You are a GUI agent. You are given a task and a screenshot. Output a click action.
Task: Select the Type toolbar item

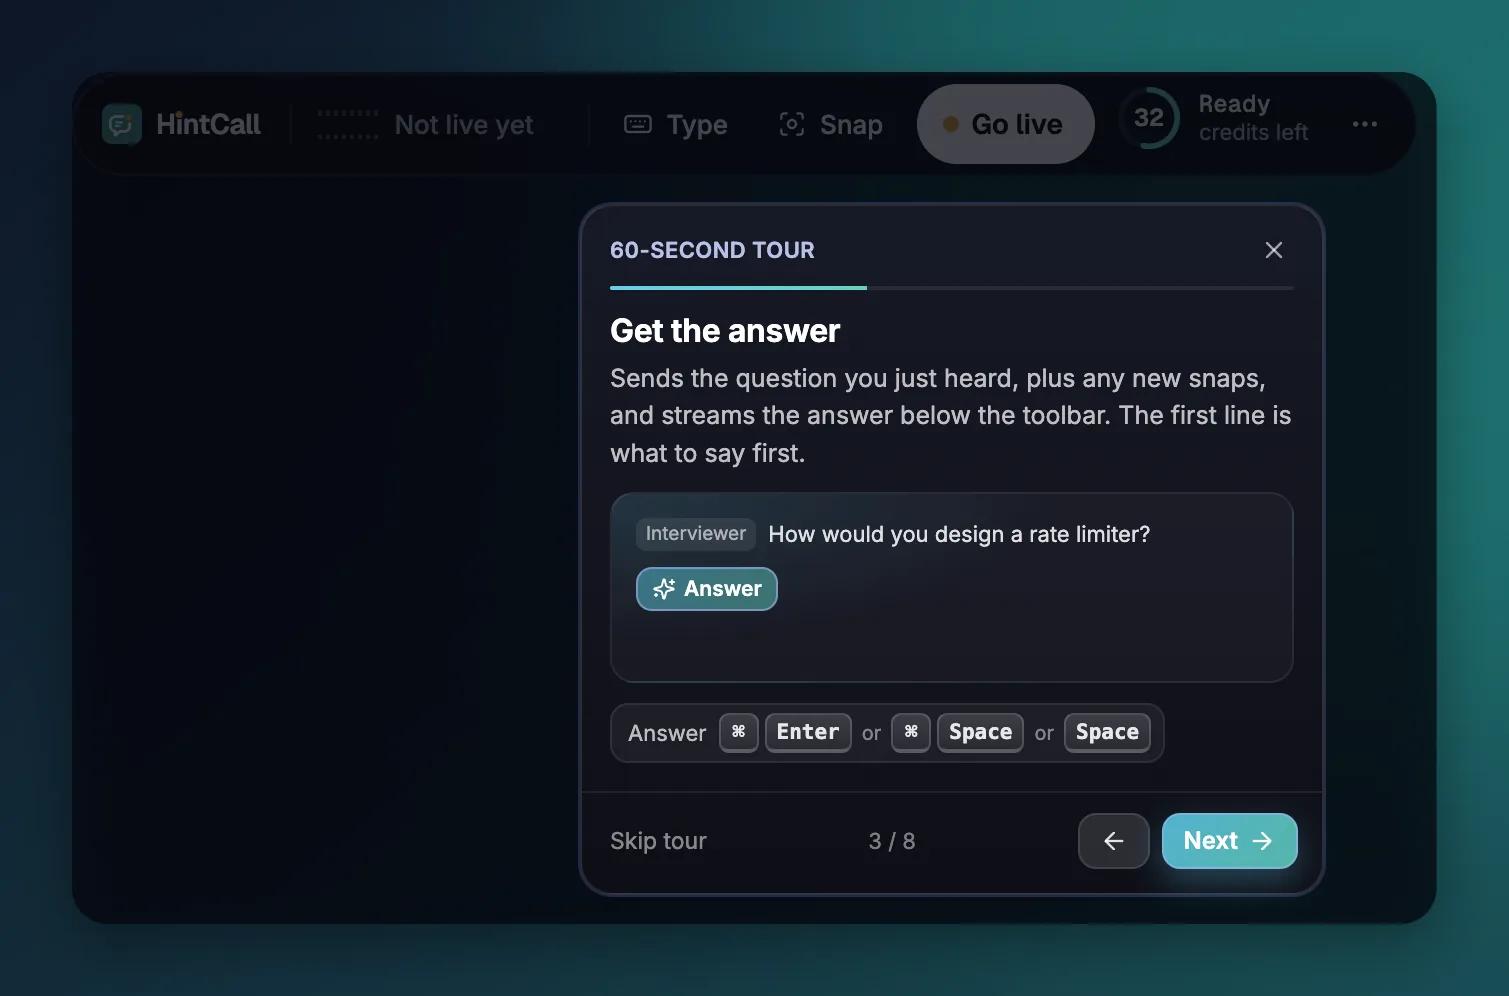pos(676,125)
